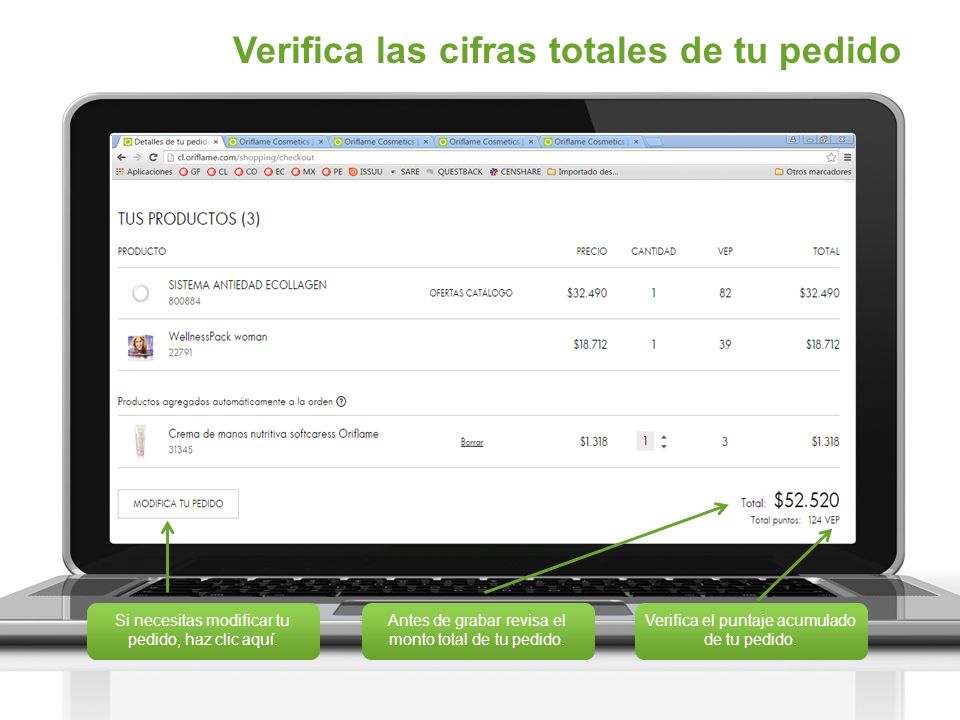960x720 pixels.
Task: Click the Borrar link
Action: coord(472,442)
